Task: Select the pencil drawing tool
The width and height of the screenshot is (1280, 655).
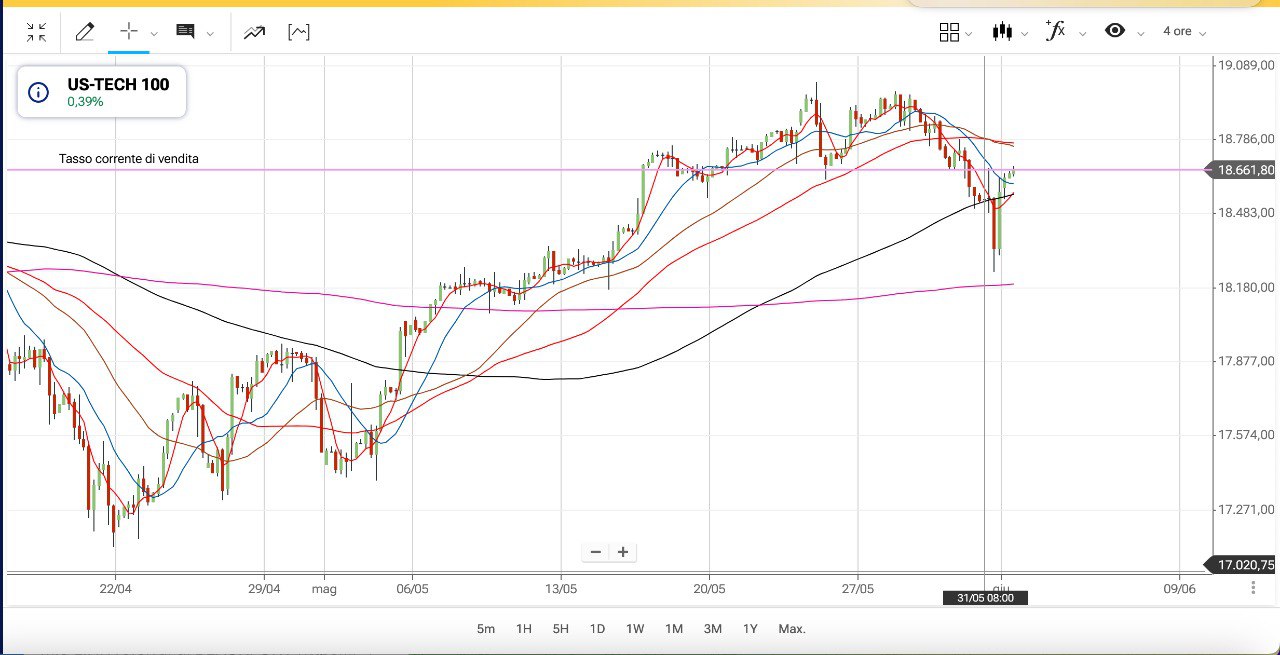Action: pyautogui.click(x=85, y=32)
